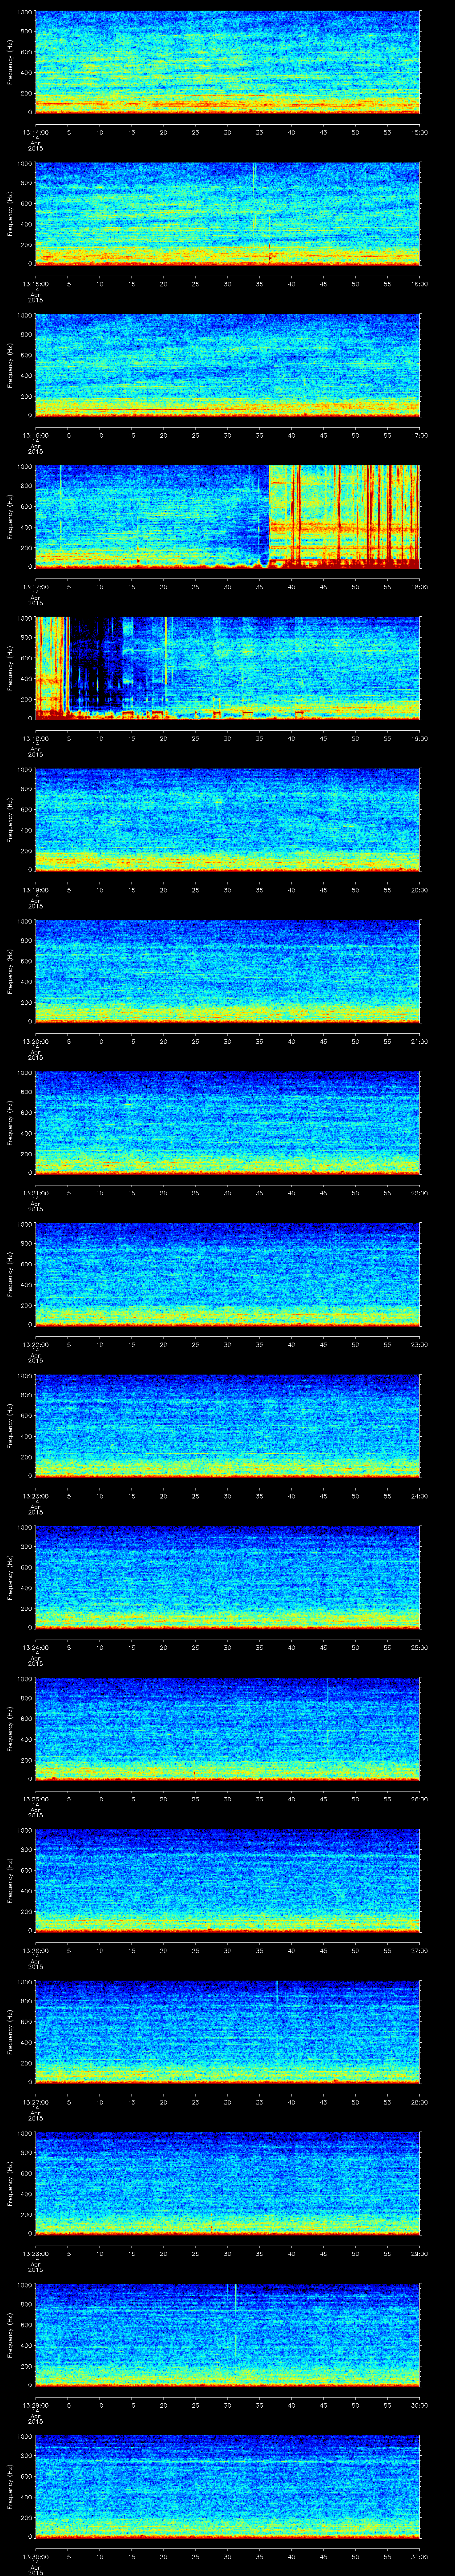455x2576 pixels.
Task: Click the 30-second tick below 13:16:00 spectrogram
Action: [227, 435]
